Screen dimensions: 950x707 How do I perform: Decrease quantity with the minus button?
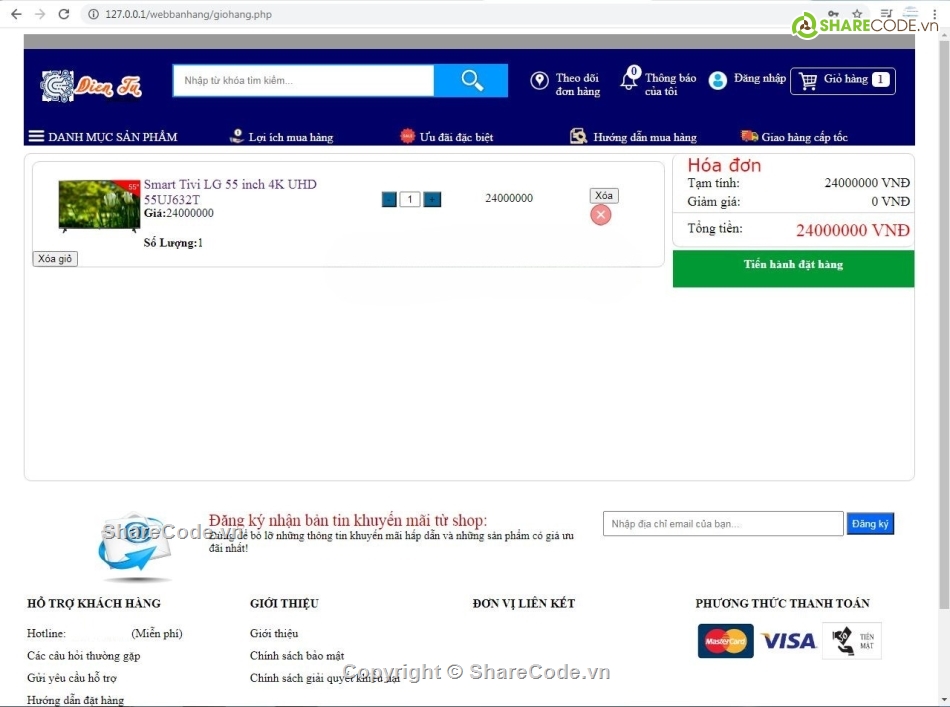coord(389,199)
